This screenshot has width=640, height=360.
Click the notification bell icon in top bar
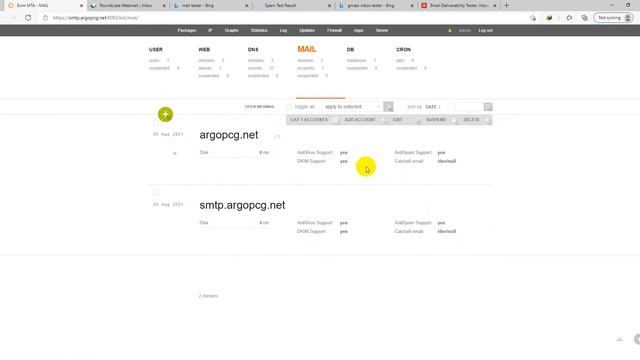pos(450,30)
